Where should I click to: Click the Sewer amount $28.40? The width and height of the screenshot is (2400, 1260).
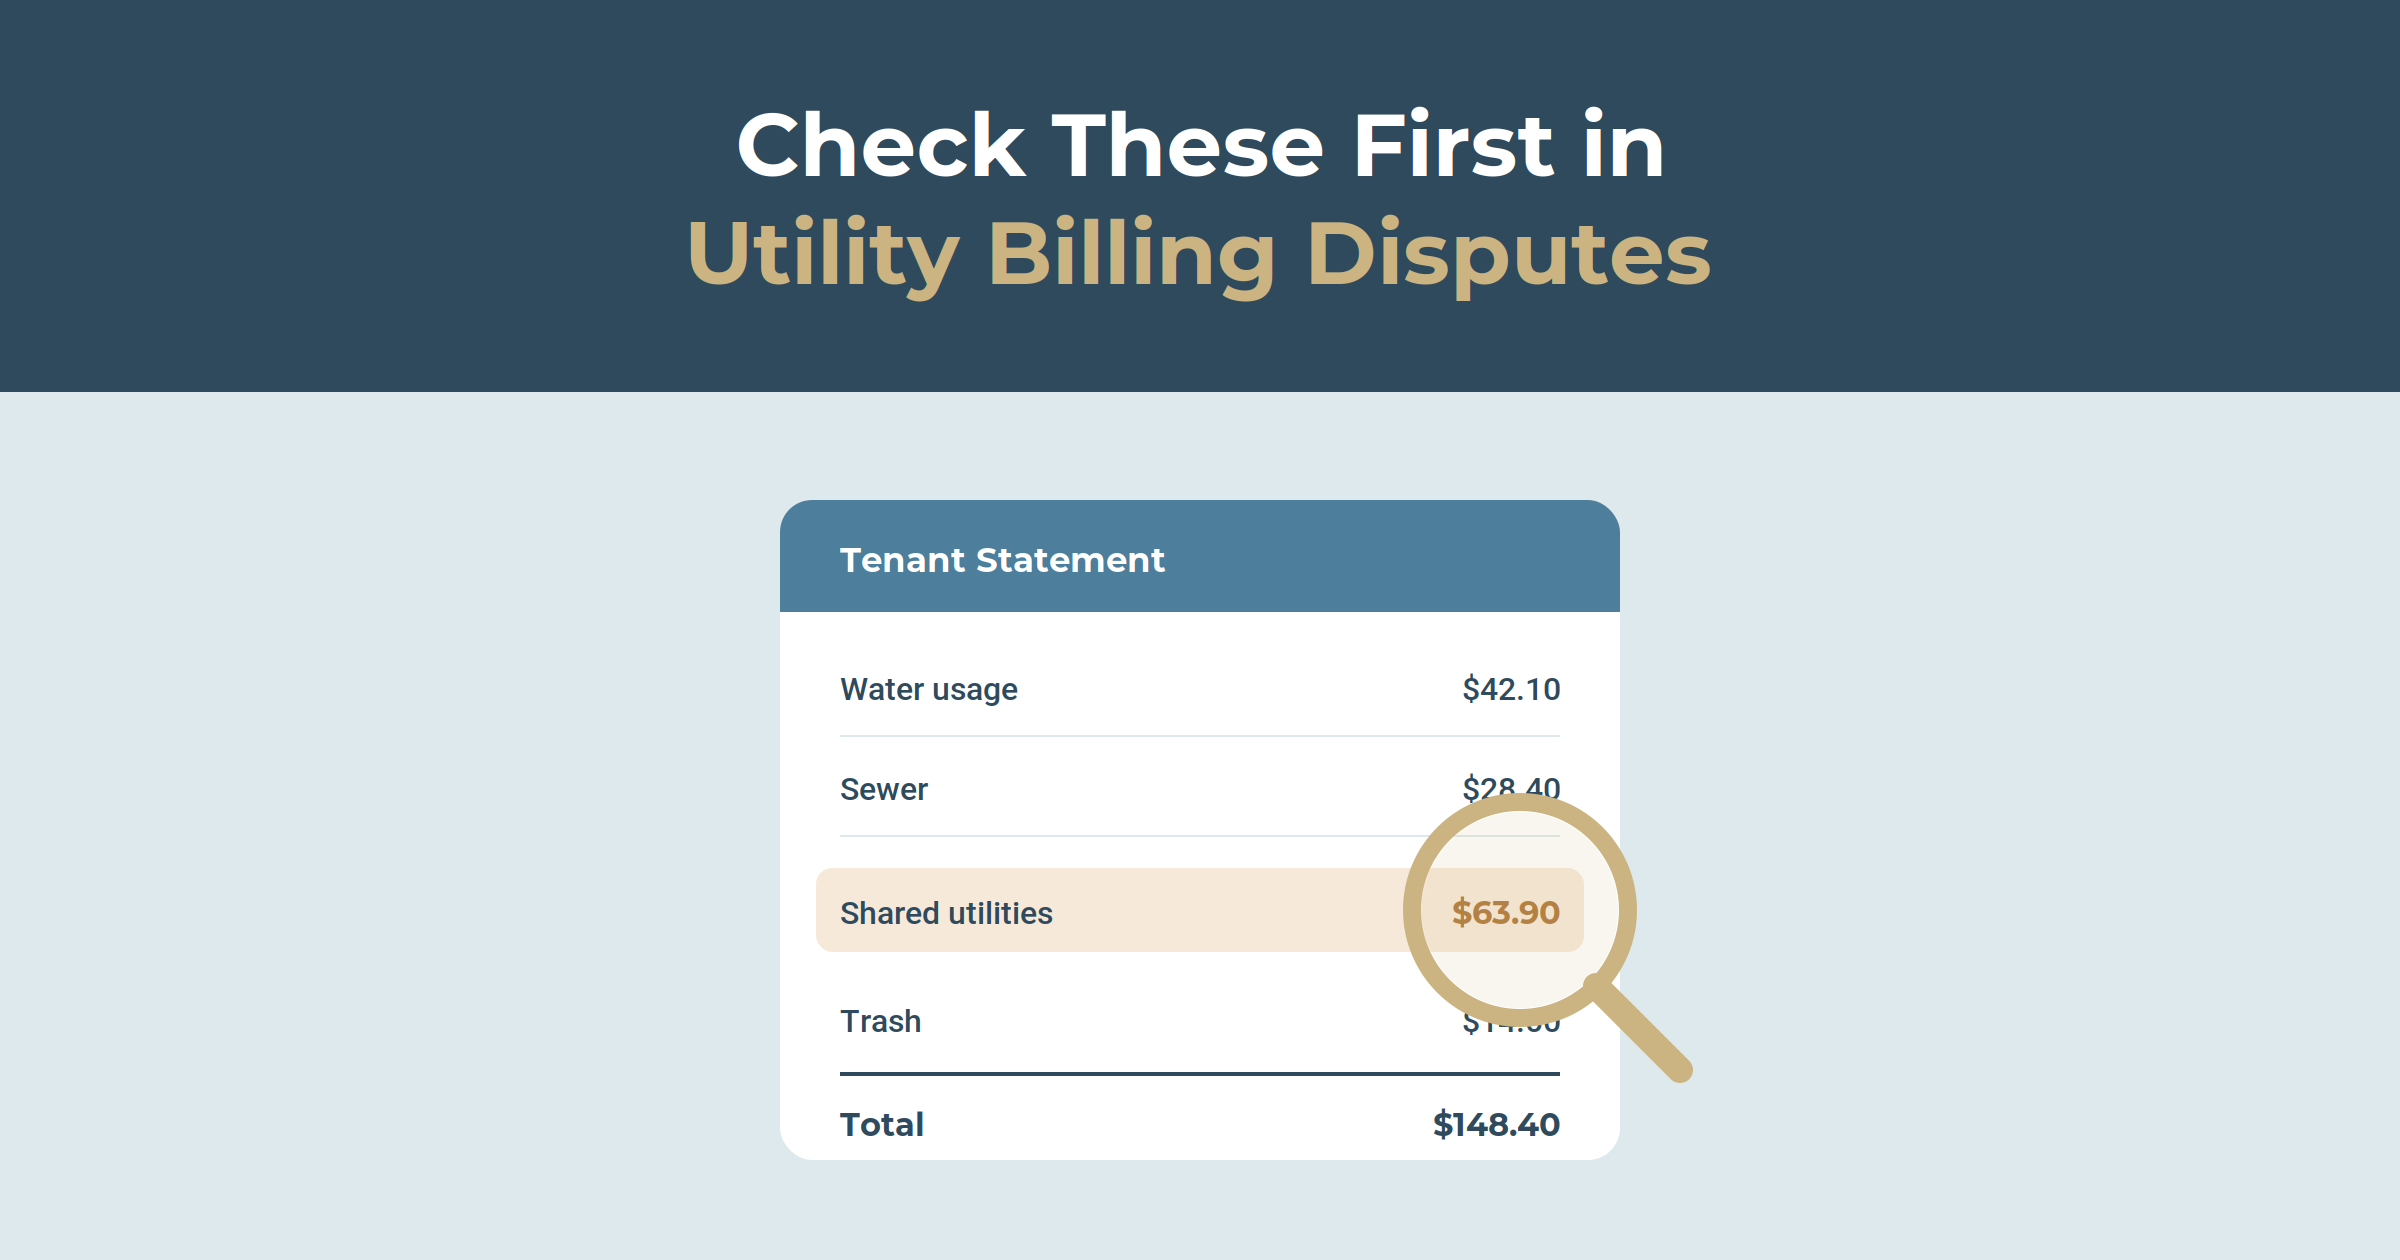point(1511,787)
